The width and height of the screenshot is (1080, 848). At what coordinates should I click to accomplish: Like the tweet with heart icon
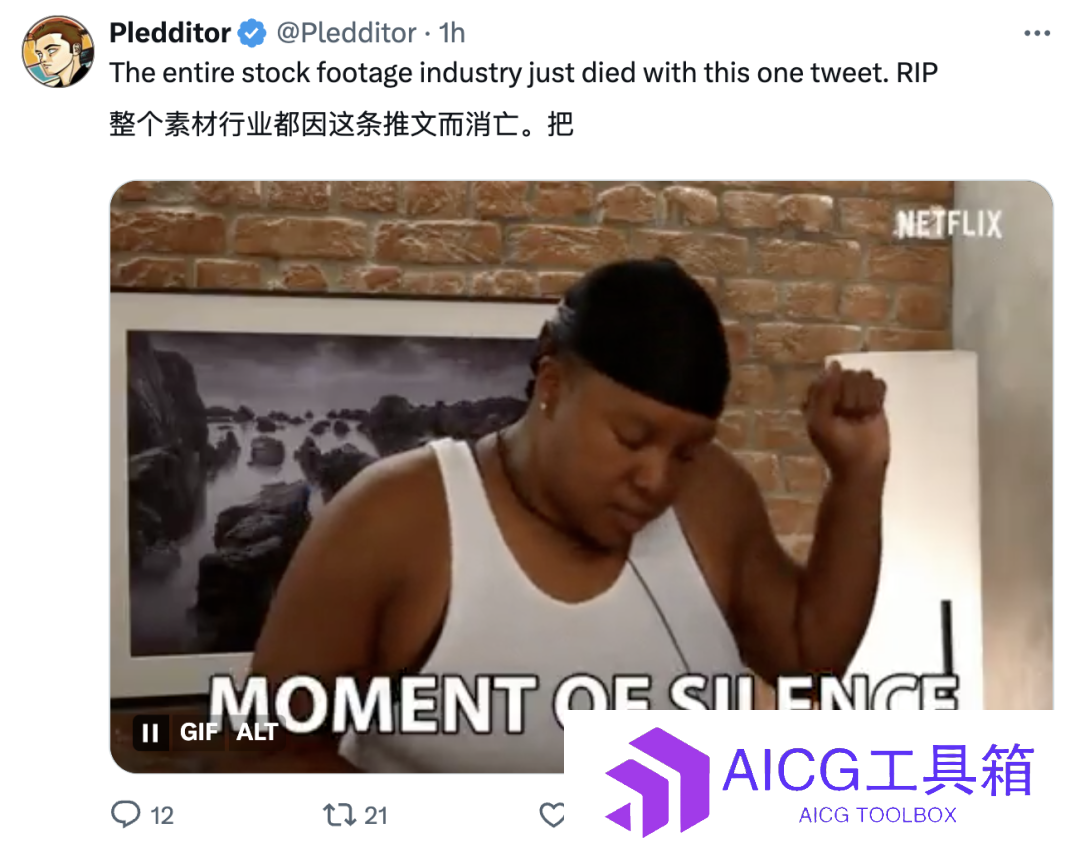pyautogui.click(x=552, y=815)
